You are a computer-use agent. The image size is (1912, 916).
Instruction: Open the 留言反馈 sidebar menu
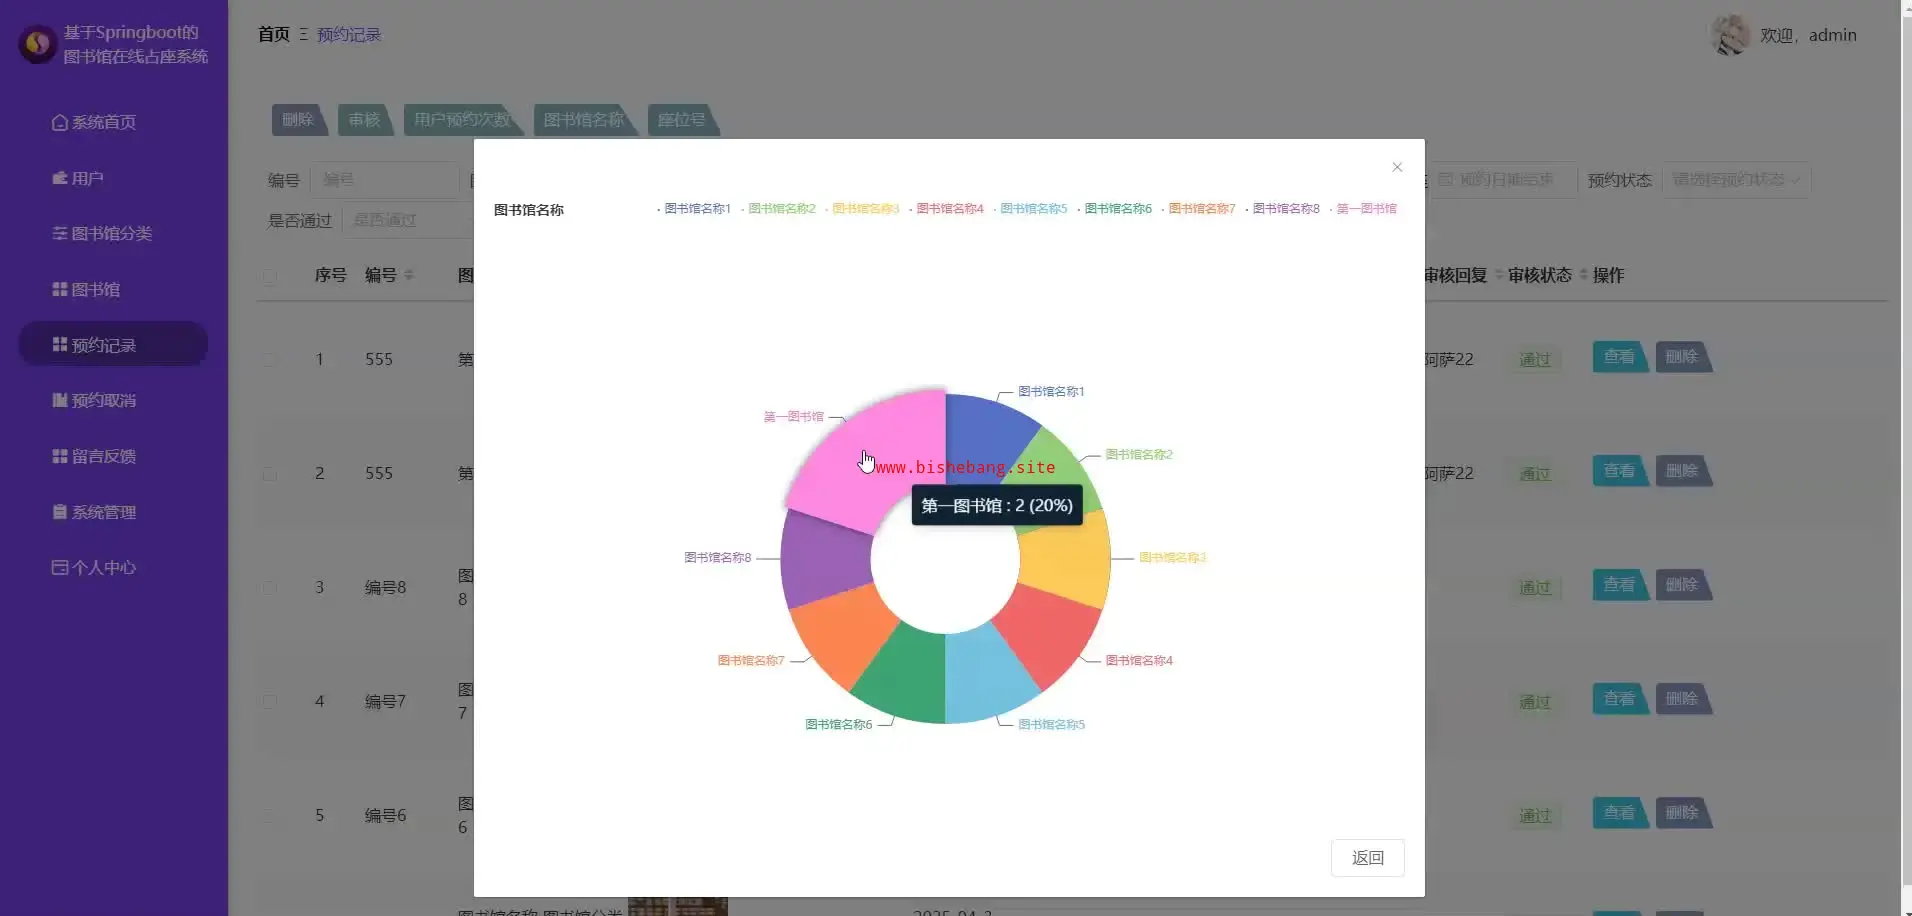coord(113,456)
